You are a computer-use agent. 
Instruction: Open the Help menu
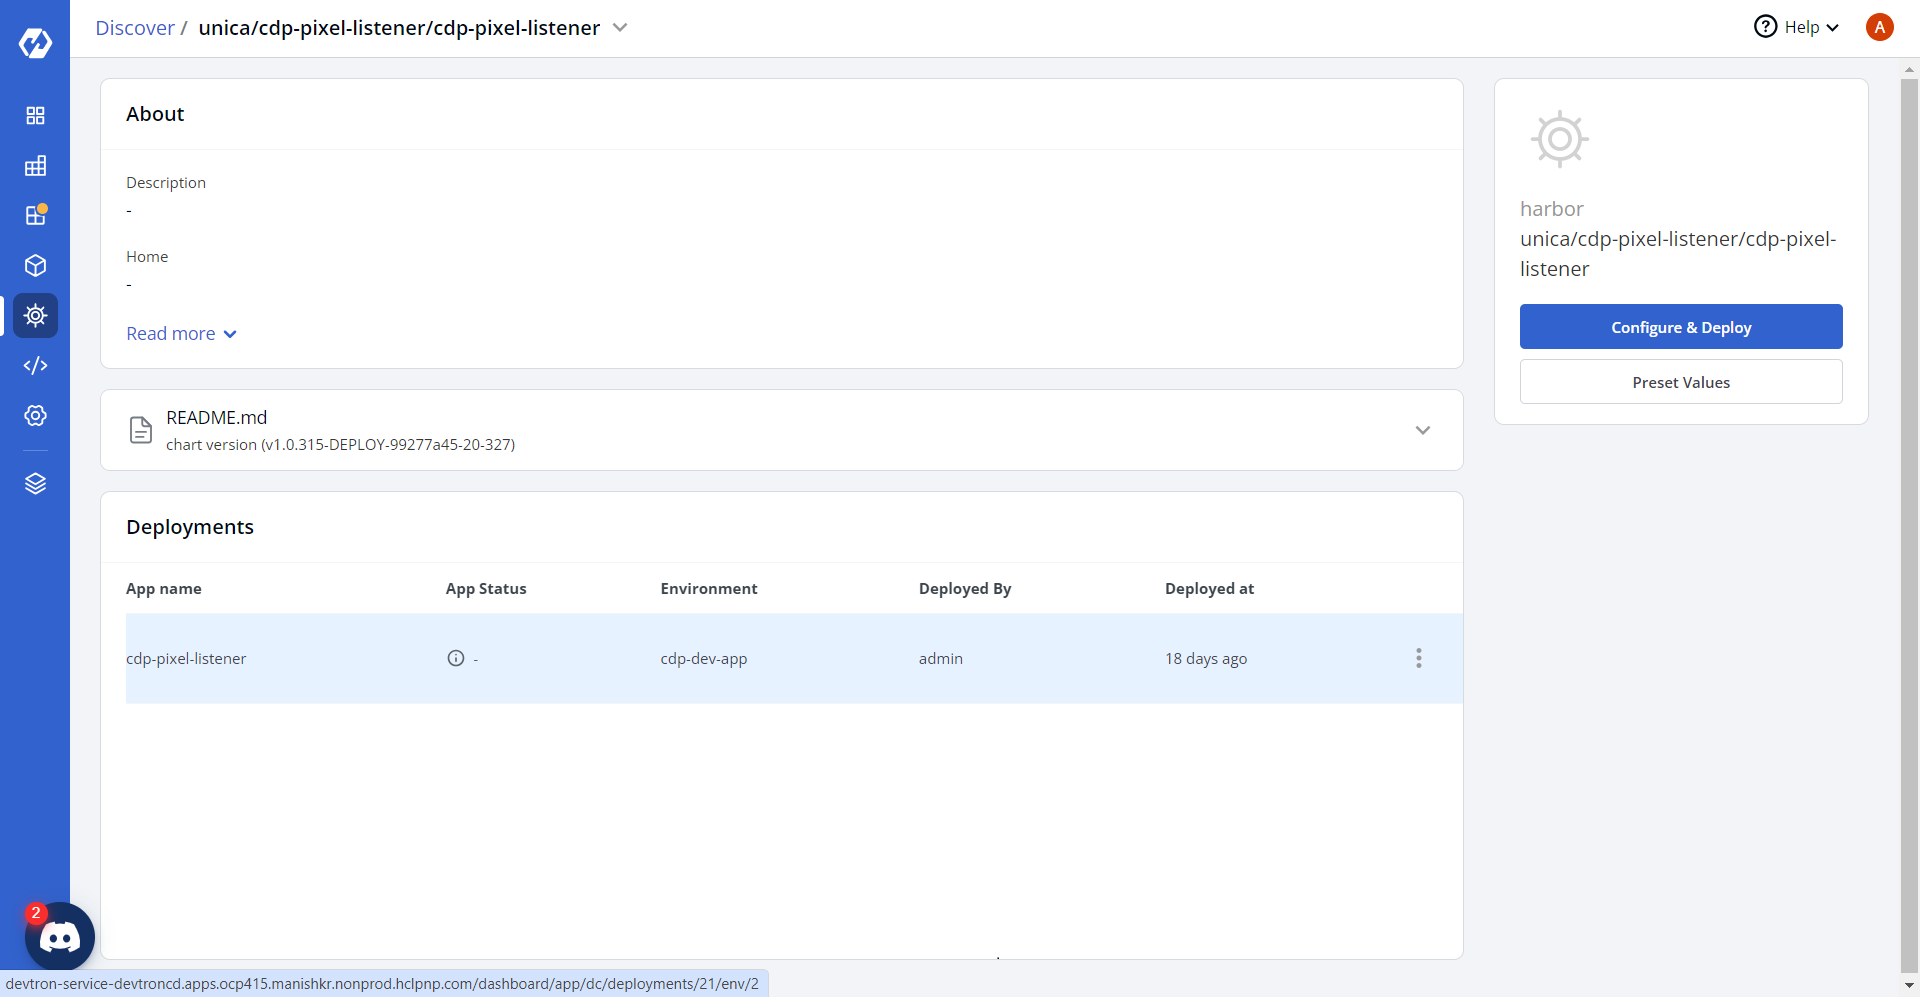pyautogui.click(x=1797, y=28)
